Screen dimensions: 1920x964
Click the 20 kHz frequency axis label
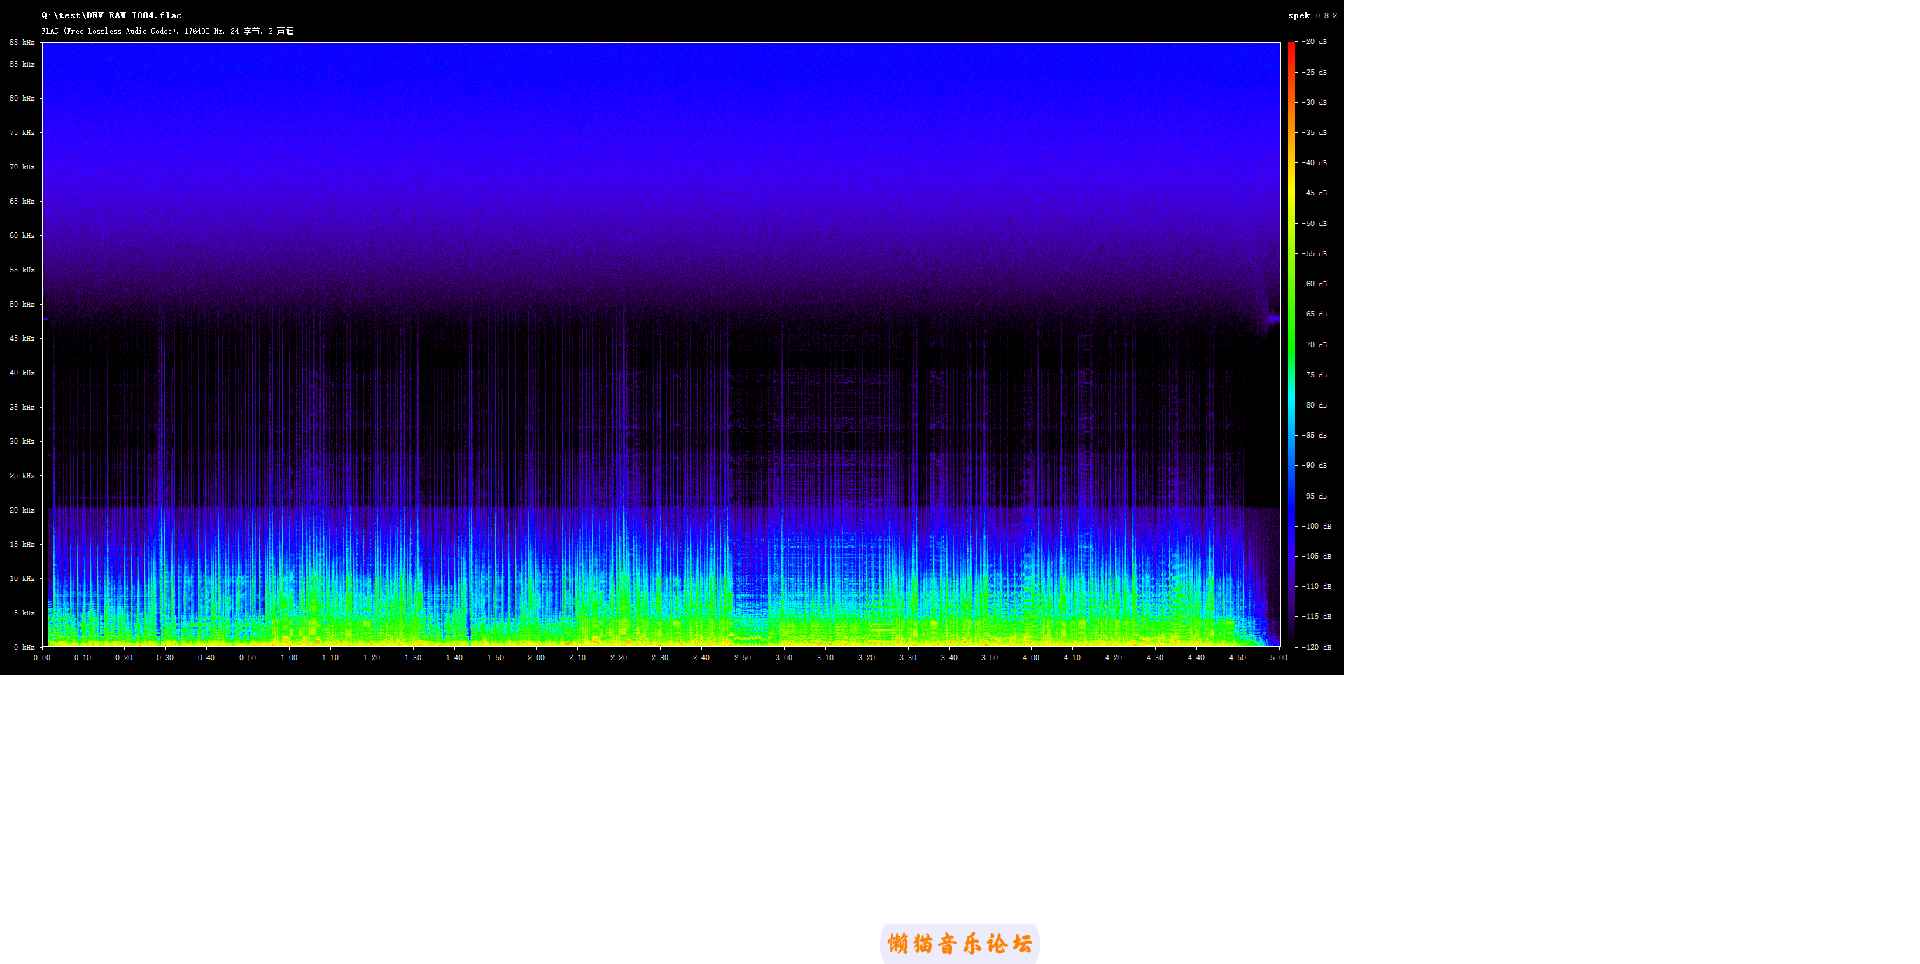(22, 510)
